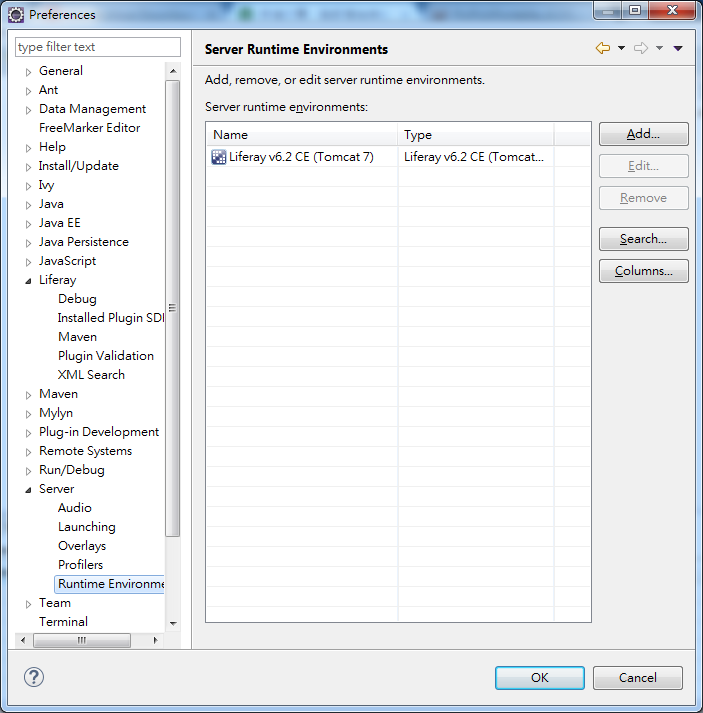Screen dimensions: 703x713
Task: Click the Name column header
Action: [x=302, y=135]
